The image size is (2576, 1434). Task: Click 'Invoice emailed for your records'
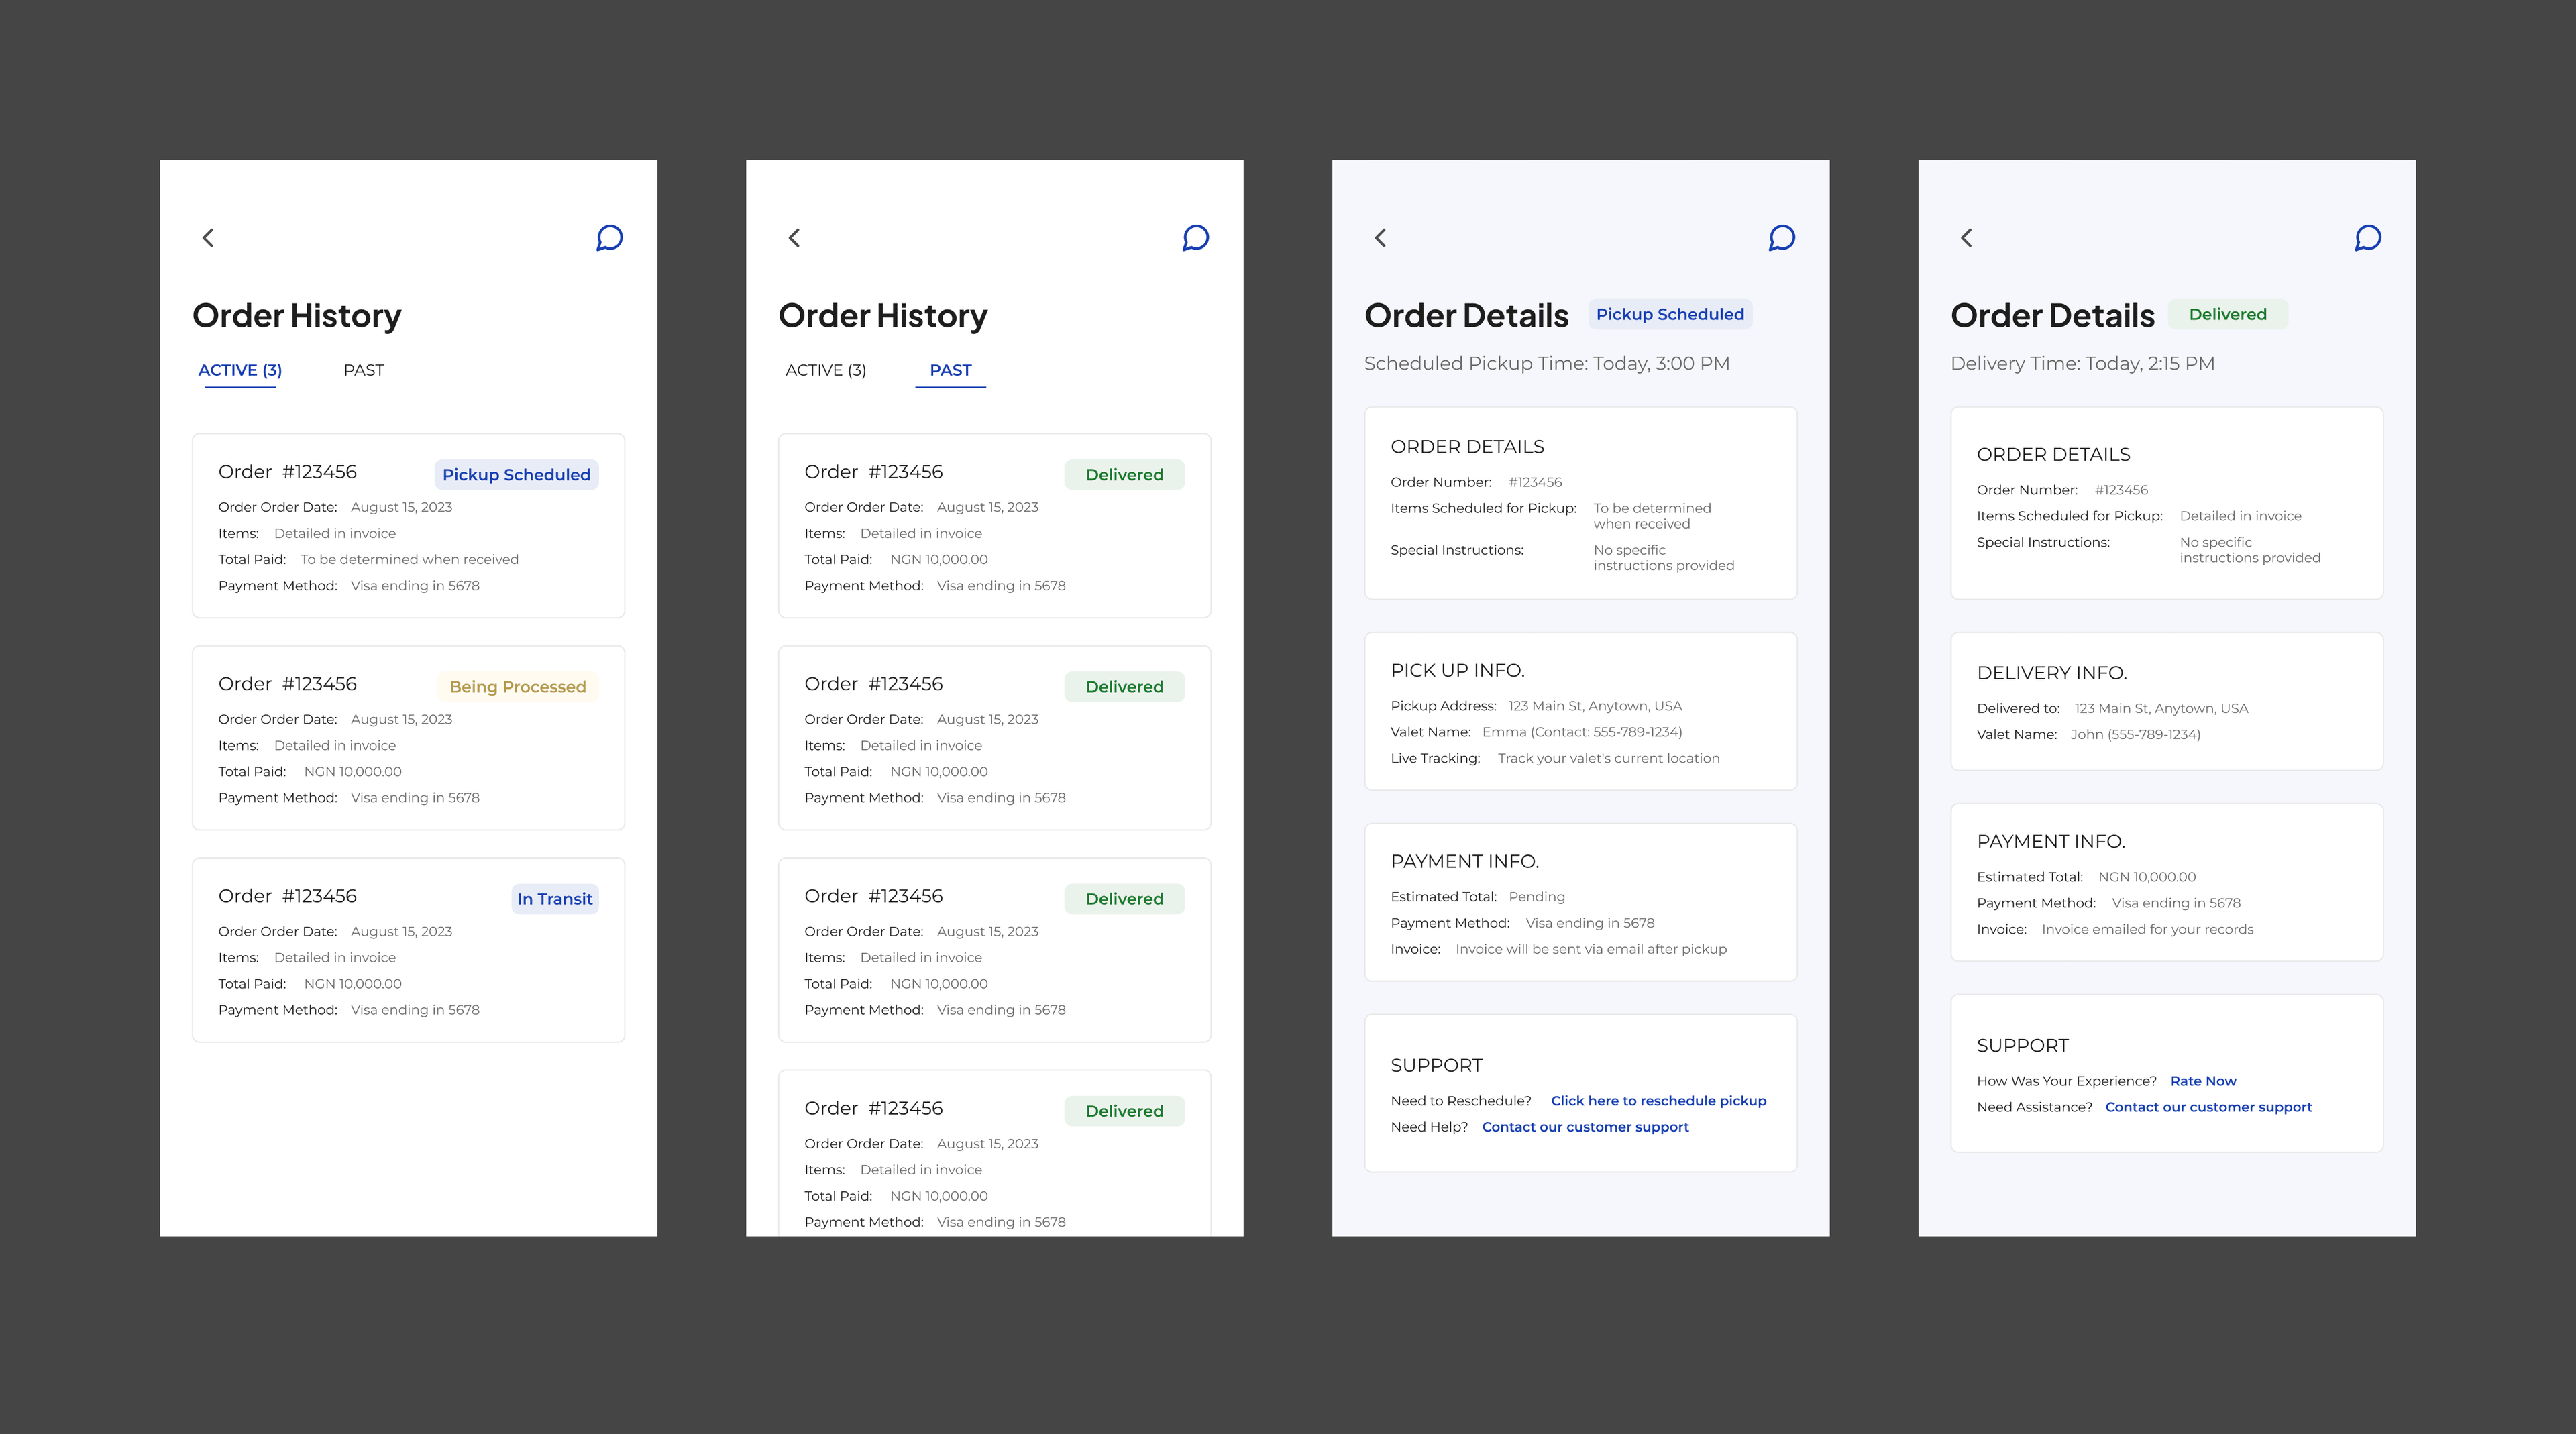(x=2147, y=929)
